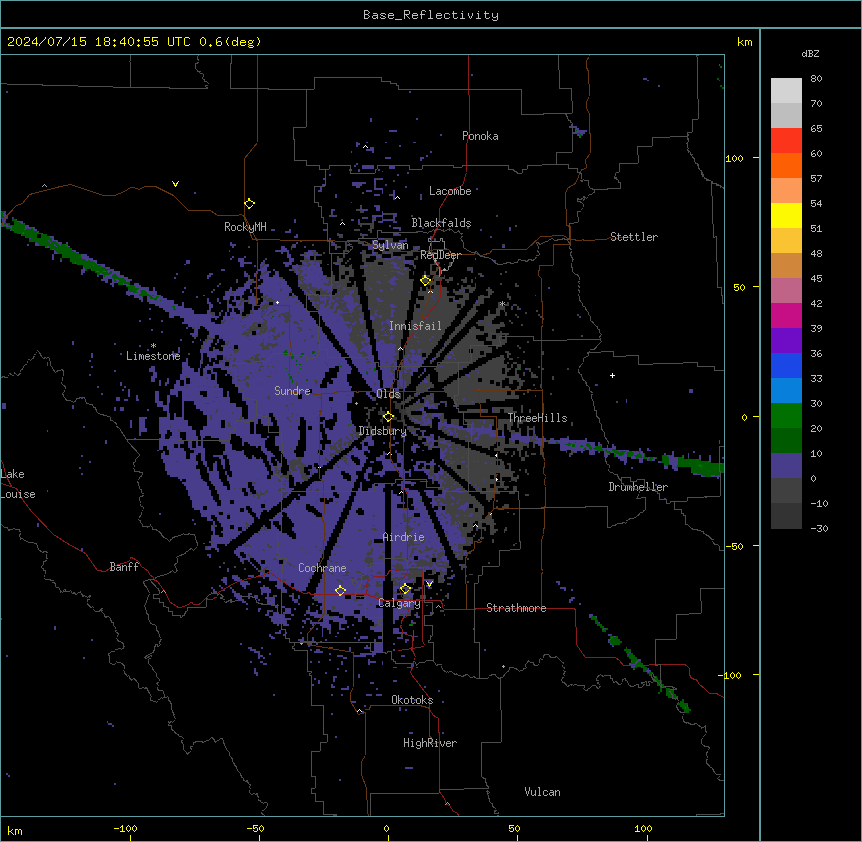The height and width of the screenshot is (842, 862).
Task: Click the Vulcan city label
Action: pos(543,792)
